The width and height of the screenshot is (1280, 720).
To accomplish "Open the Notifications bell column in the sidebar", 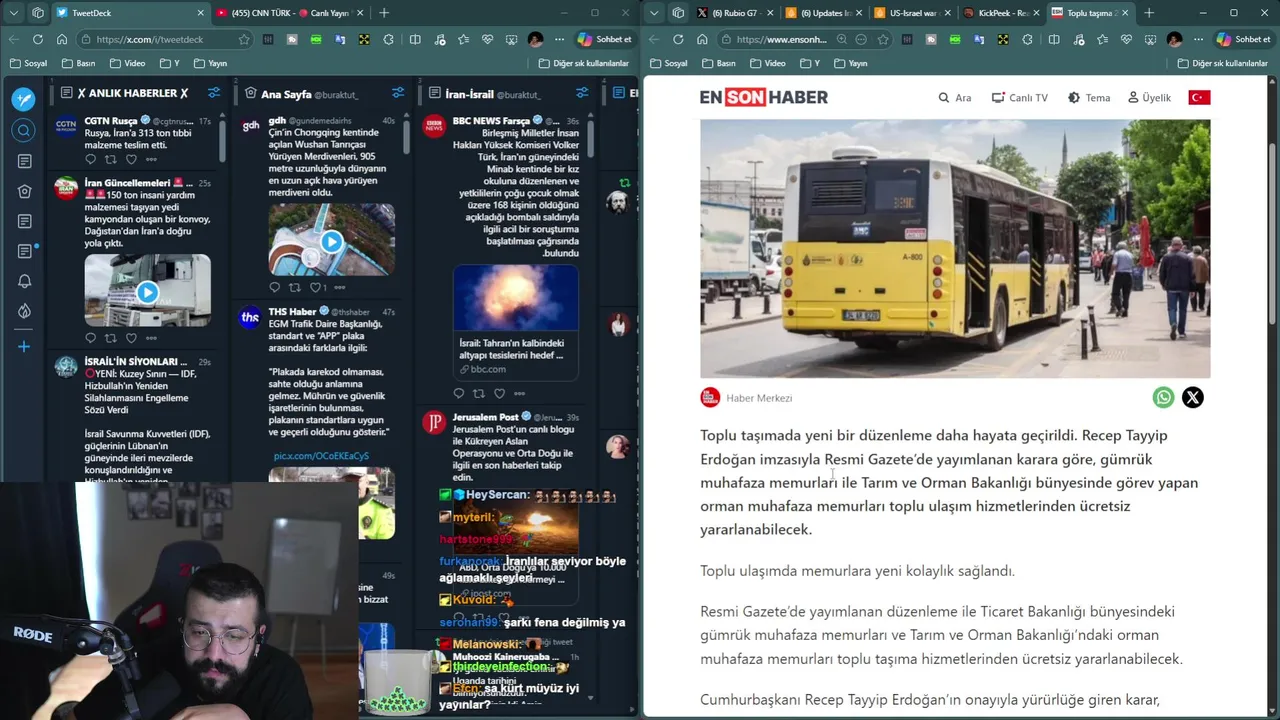I will click(x=24, y=281).
